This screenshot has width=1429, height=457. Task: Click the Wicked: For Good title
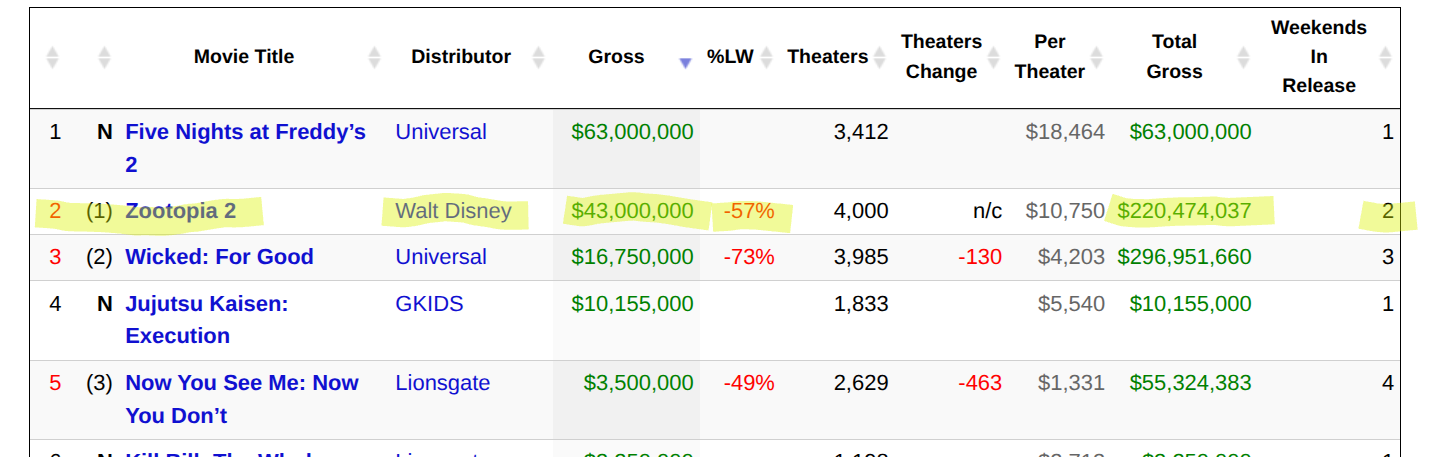tap(219, 257)
